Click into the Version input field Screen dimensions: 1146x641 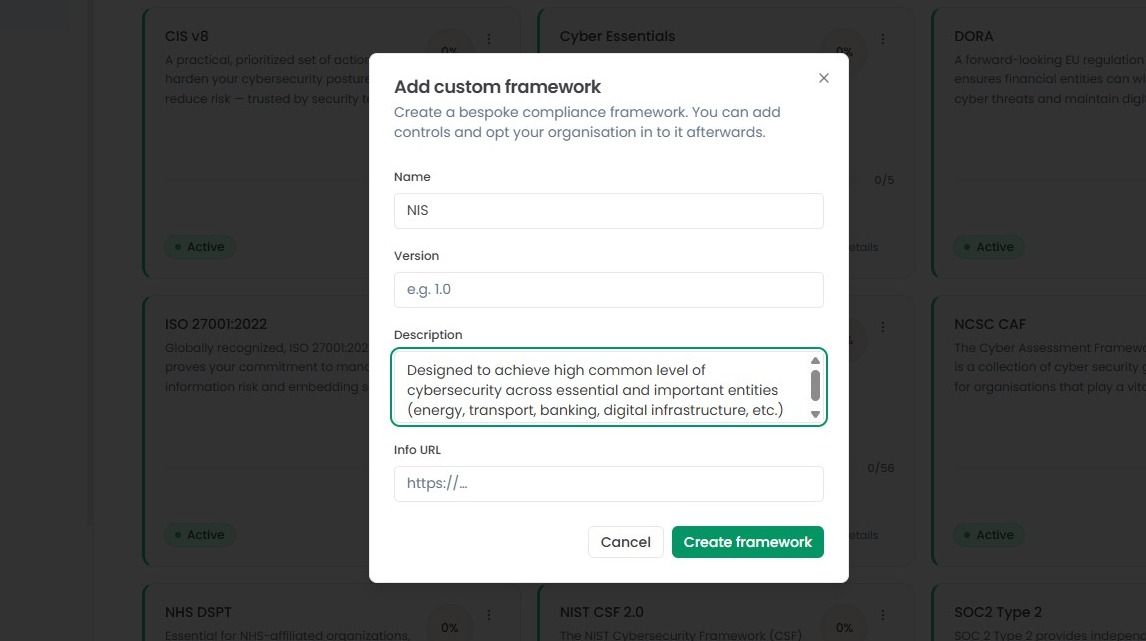608,289
